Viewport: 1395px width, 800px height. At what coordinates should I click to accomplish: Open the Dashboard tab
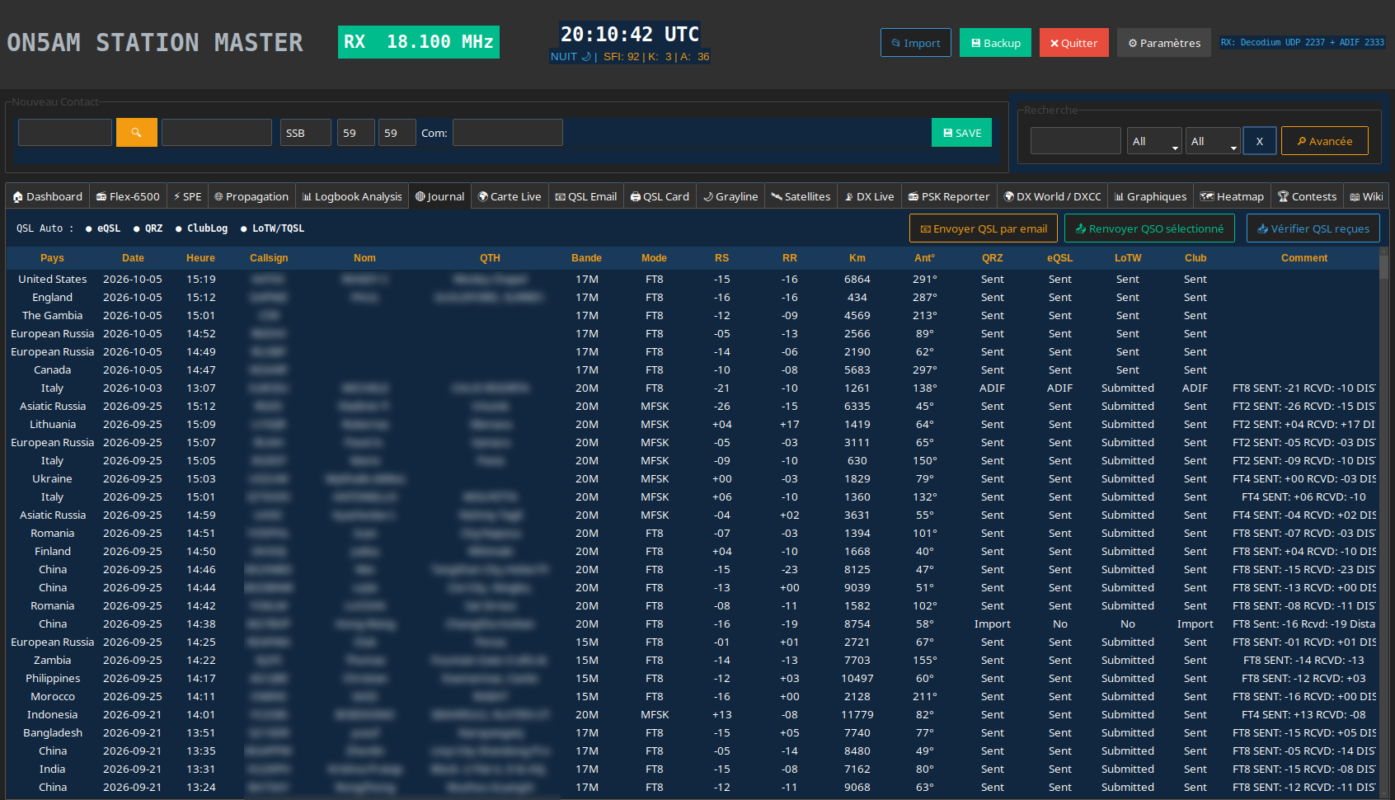[x=47, y=197]
